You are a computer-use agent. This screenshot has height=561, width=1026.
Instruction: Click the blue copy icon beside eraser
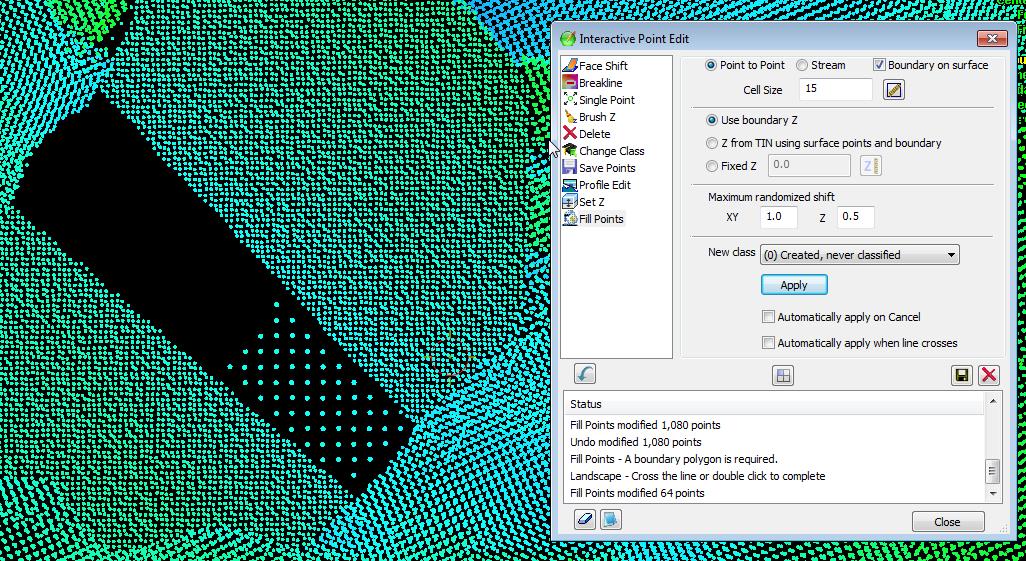coord(610,520)
